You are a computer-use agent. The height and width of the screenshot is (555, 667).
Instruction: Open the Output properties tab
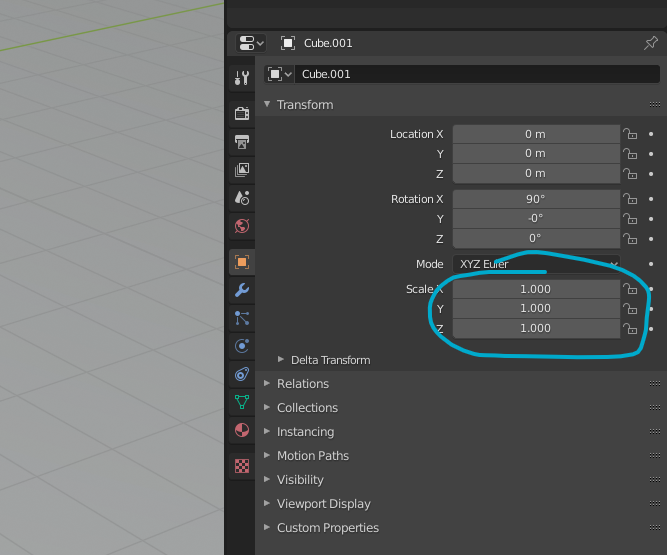coord(241,142)
